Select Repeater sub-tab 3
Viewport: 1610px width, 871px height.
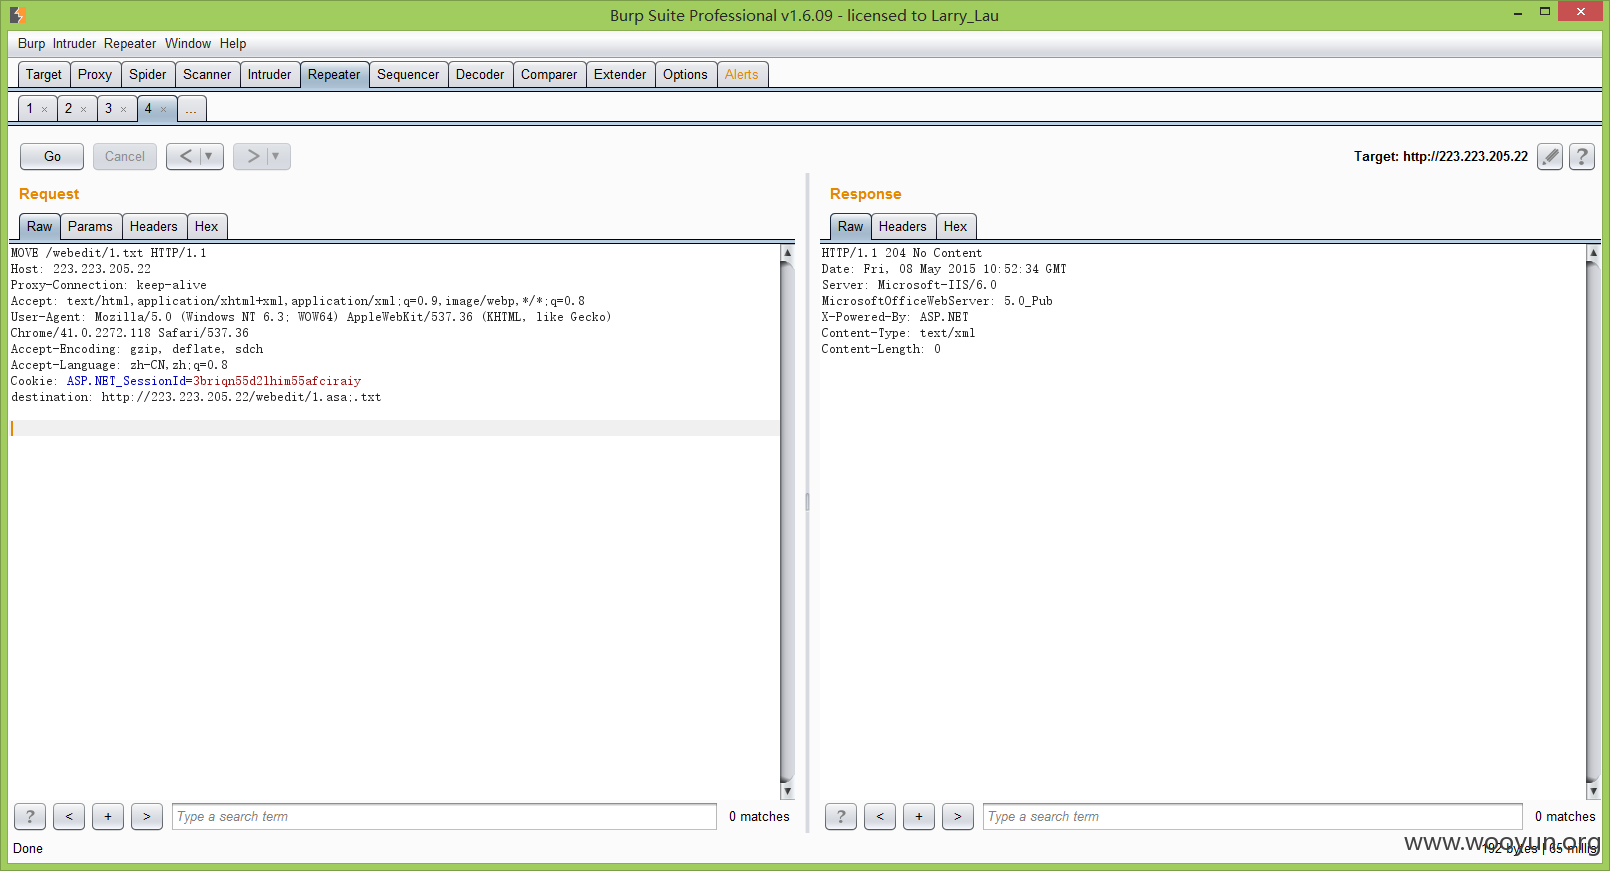109,109
